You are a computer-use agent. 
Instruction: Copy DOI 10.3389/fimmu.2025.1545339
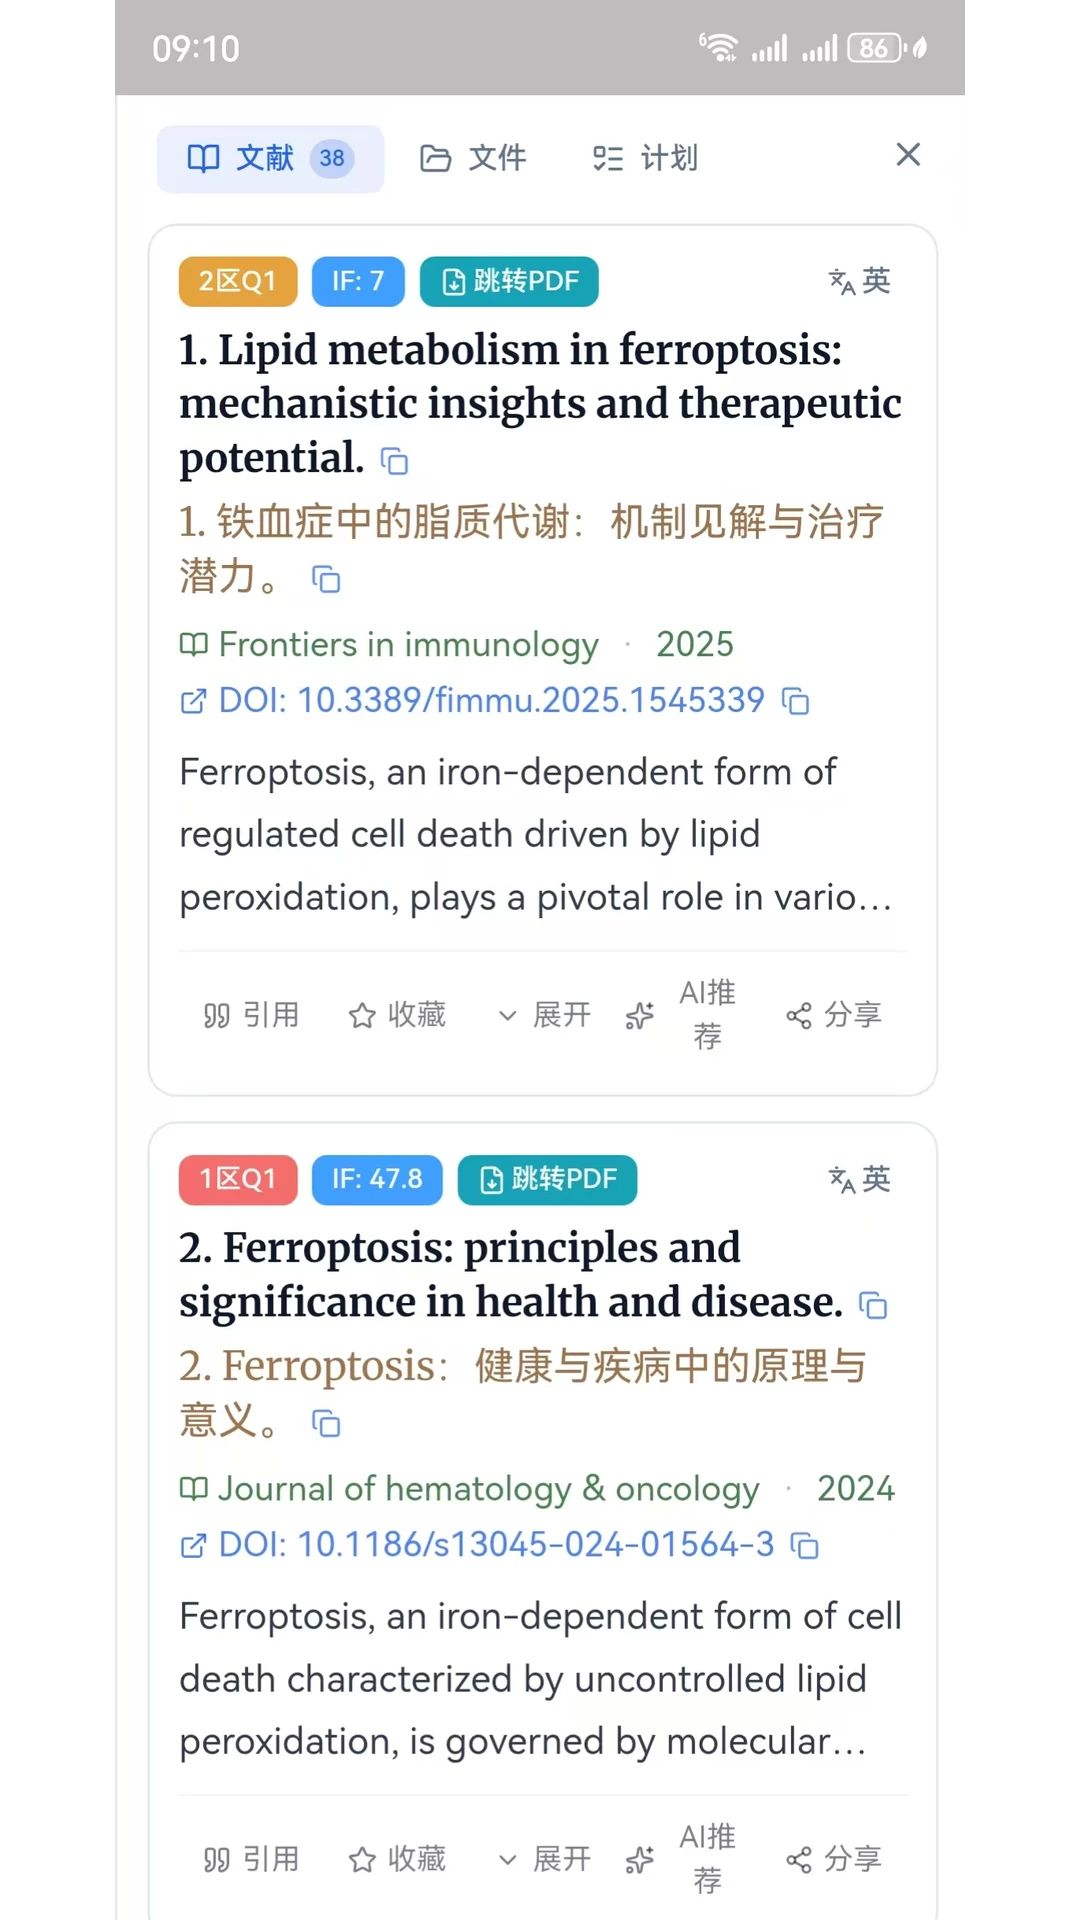click(x=795, y=701)
